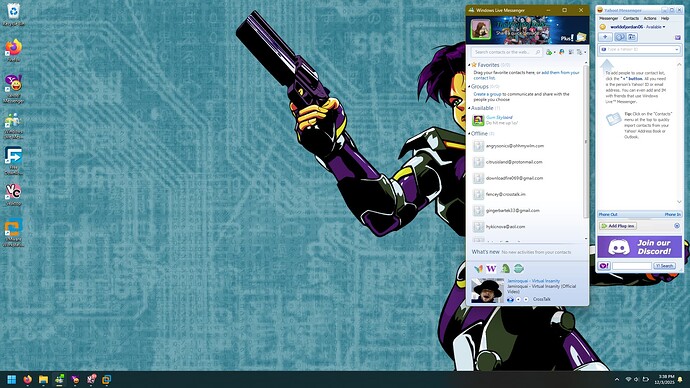
Task: Click the green dragon tab icon
Action: (505, 268)
